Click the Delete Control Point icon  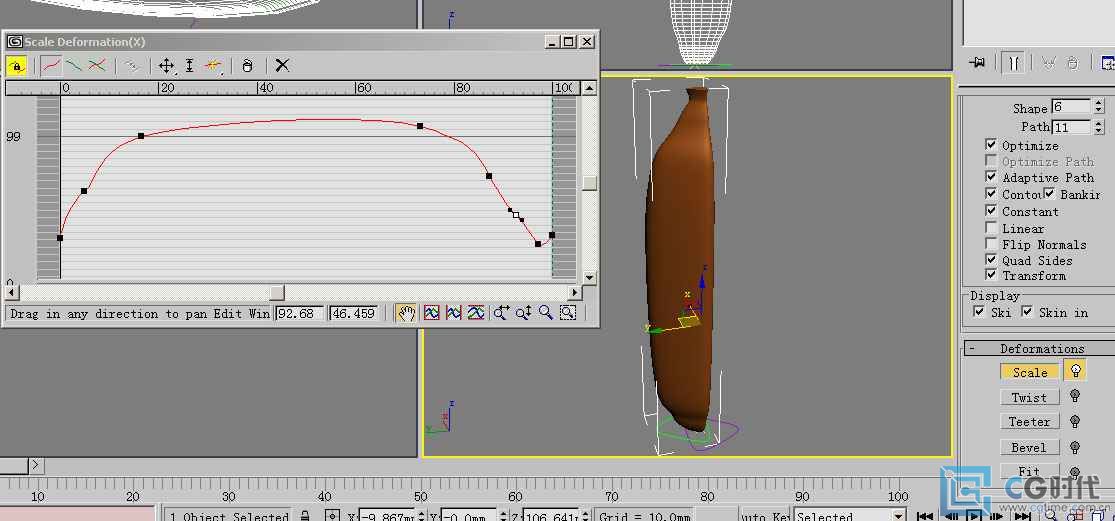247,66
